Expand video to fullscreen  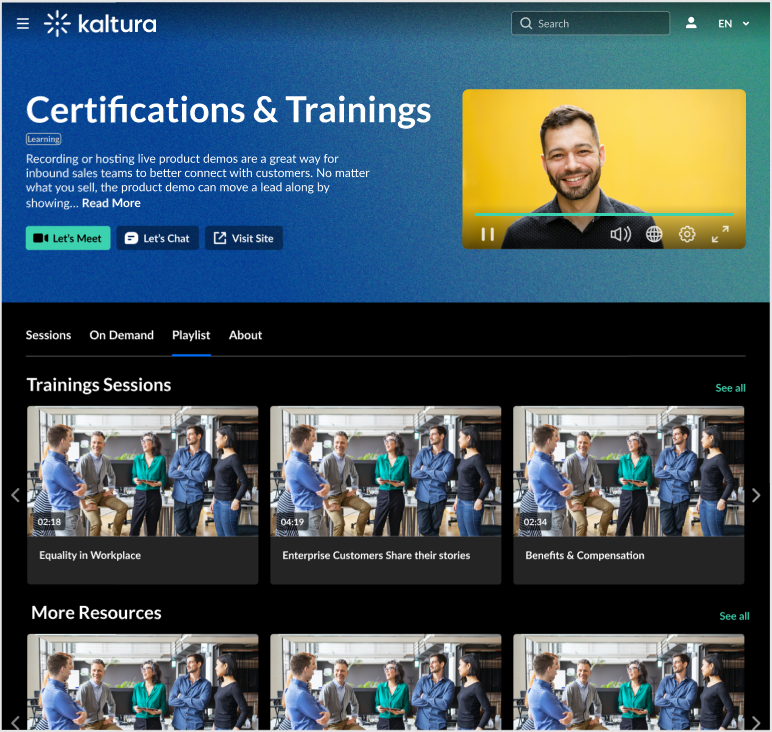720,234
